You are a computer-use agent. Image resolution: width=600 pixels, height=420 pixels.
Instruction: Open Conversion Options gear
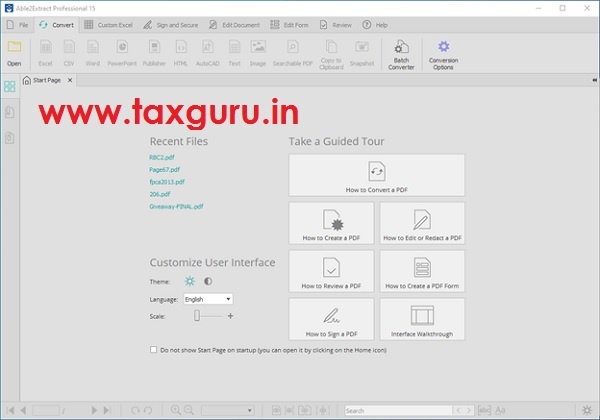click(443, 55)
